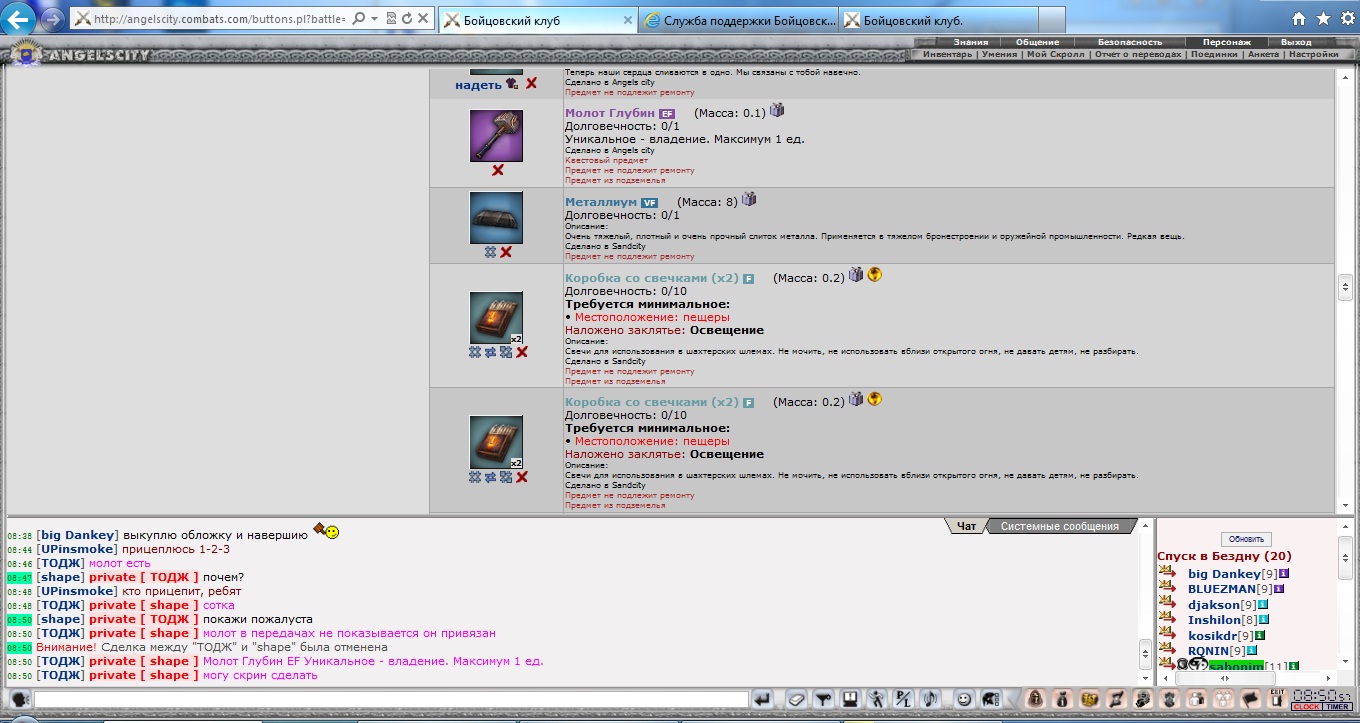The image size is (1360, 723).
Task: Open info icon beside kosikdr
Action: pyautogui.click(x=1260, y=635)
